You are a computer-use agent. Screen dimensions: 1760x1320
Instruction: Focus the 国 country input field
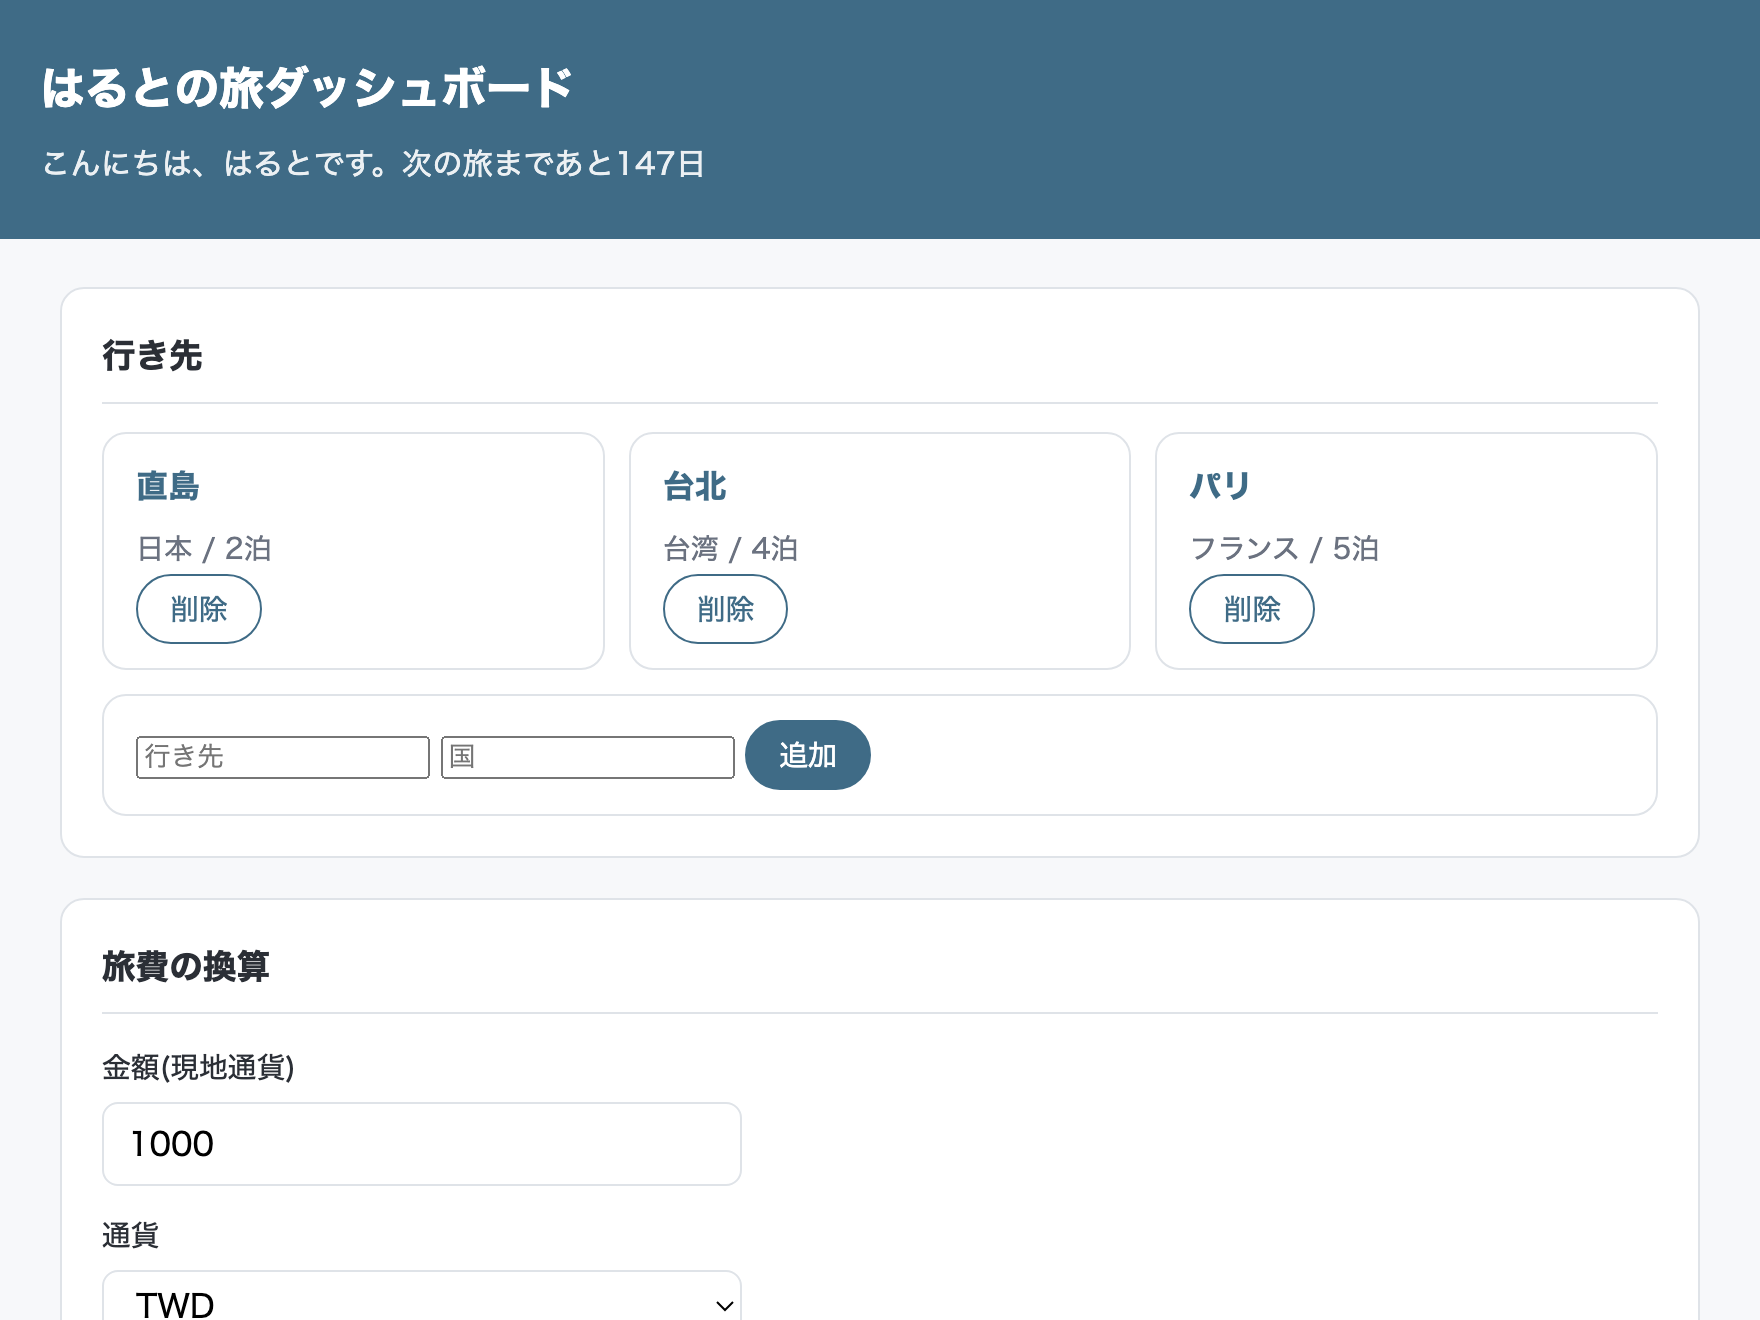(588, 757)
